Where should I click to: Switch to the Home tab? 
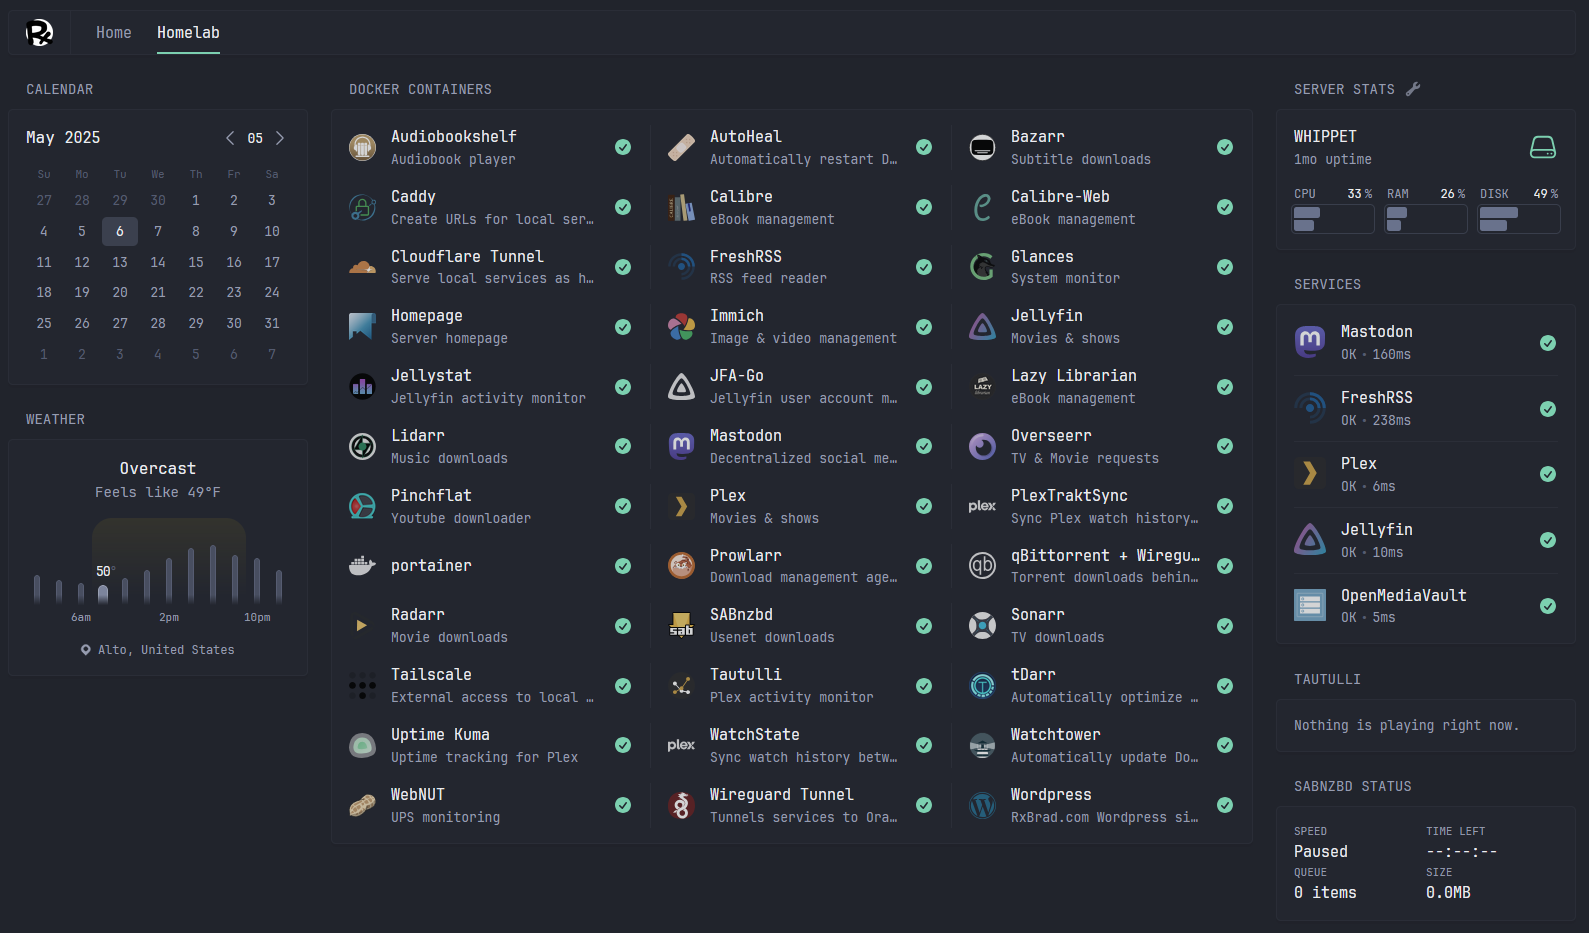(114, 33)
